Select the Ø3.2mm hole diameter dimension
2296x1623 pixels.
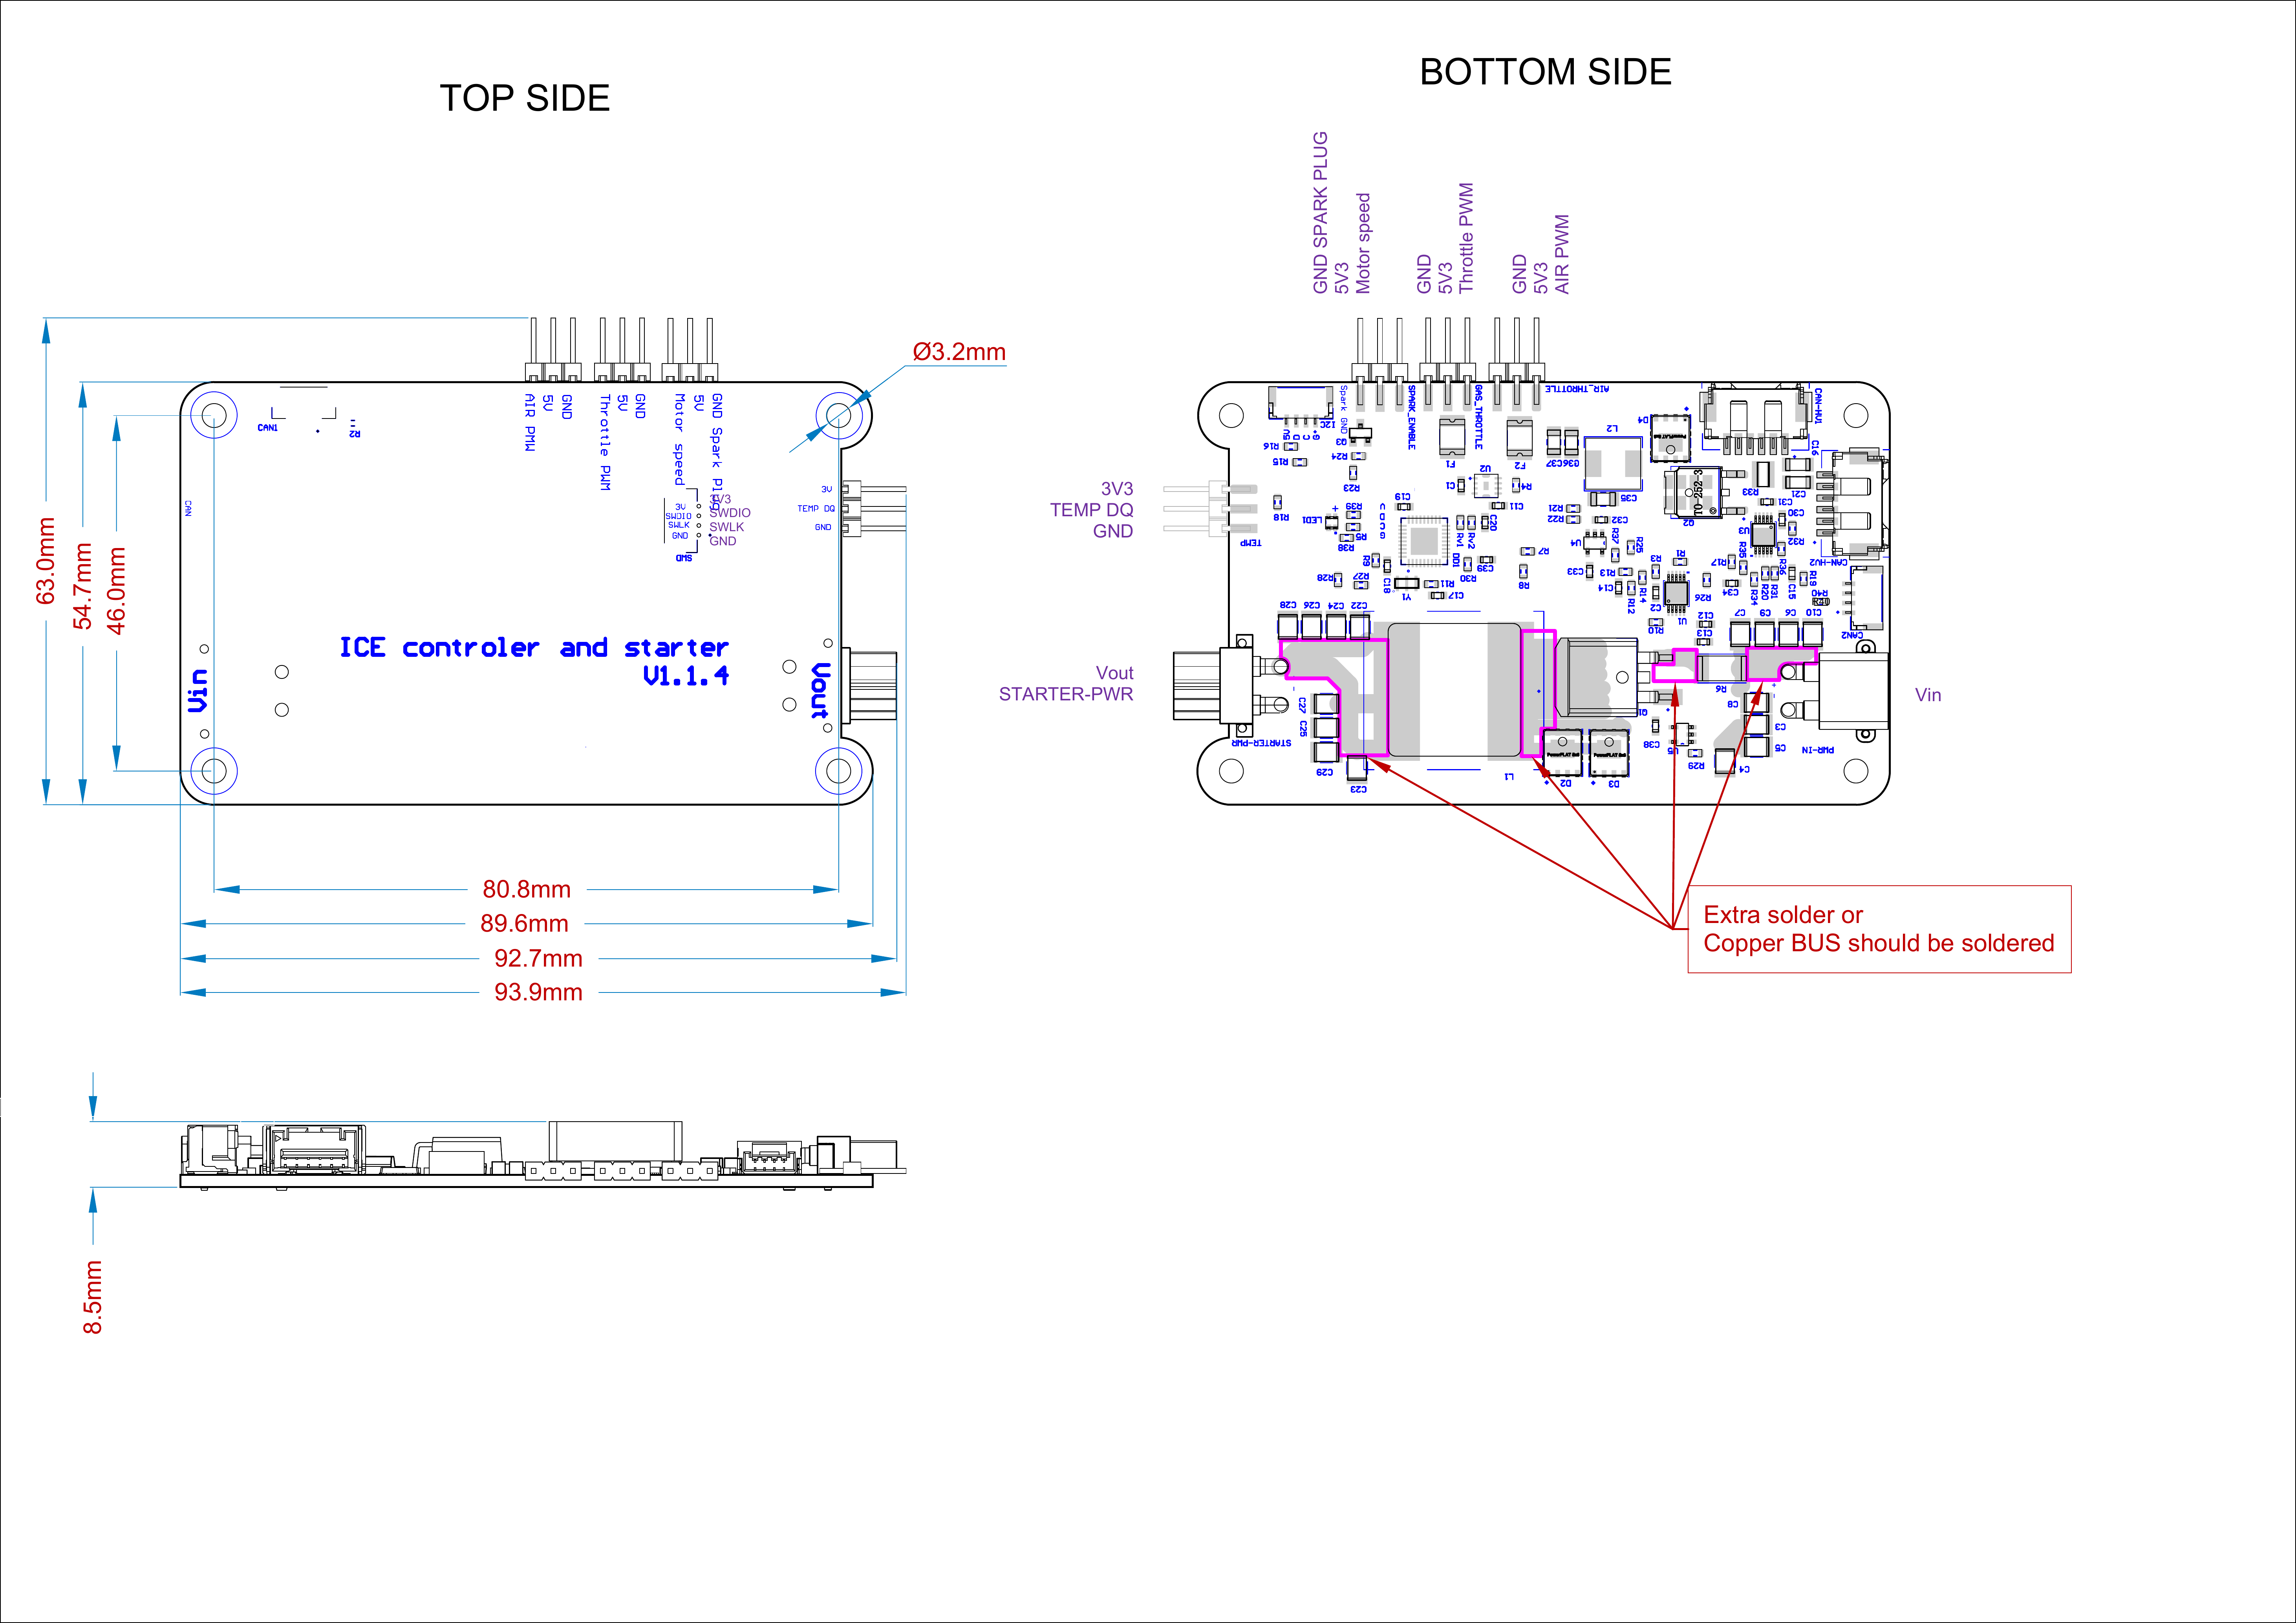click(x=959, y=352)
